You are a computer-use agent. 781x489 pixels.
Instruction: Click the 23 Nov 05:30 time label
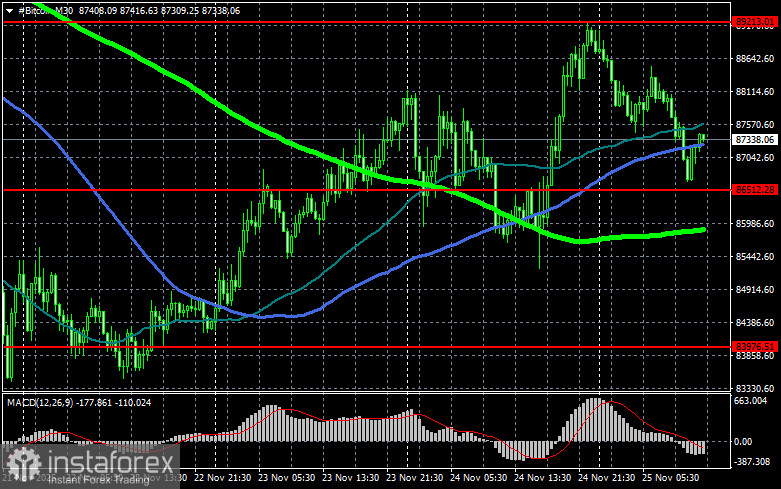286,478
